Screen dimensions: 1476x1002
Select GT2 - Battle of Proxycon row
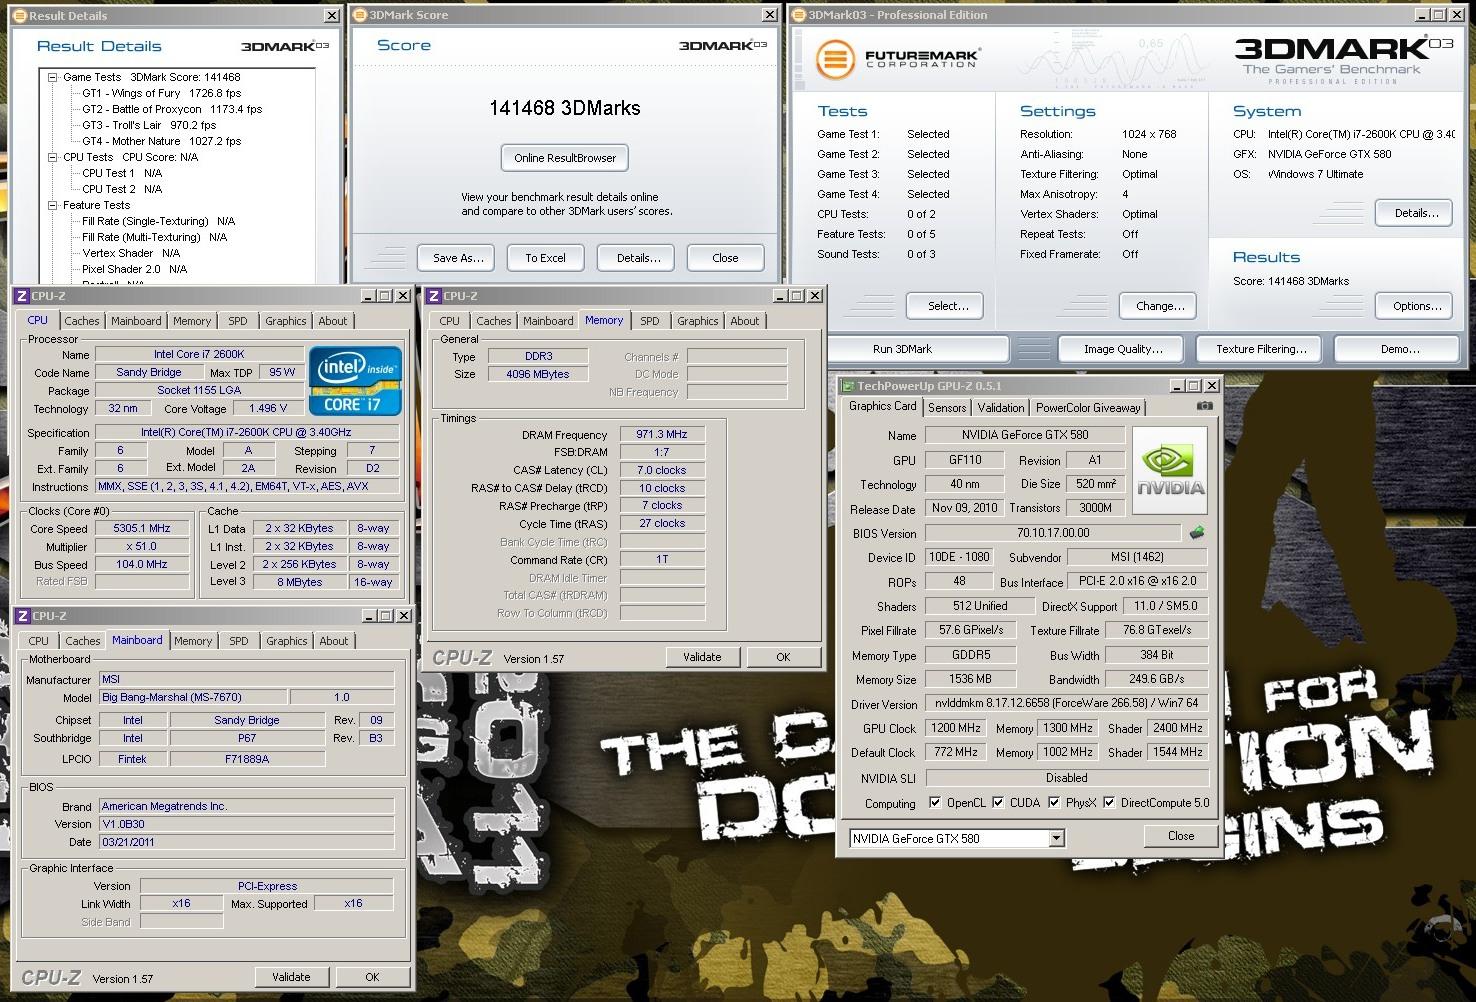172,109
